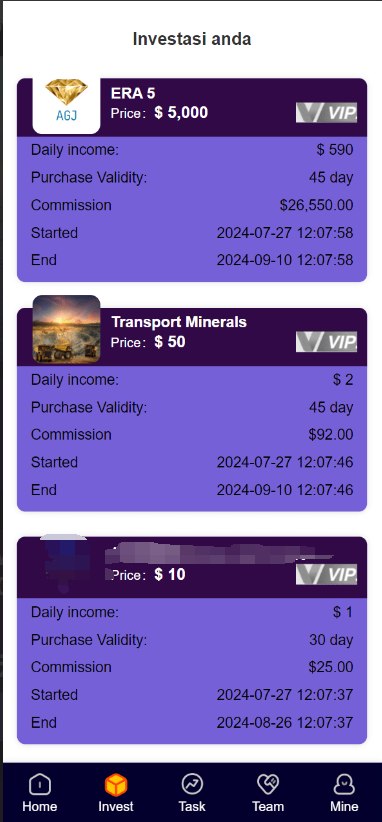The image size is (382, 822).
Task: Click the VIP badge on ERA 5 card
Action: tap(326, 113)
